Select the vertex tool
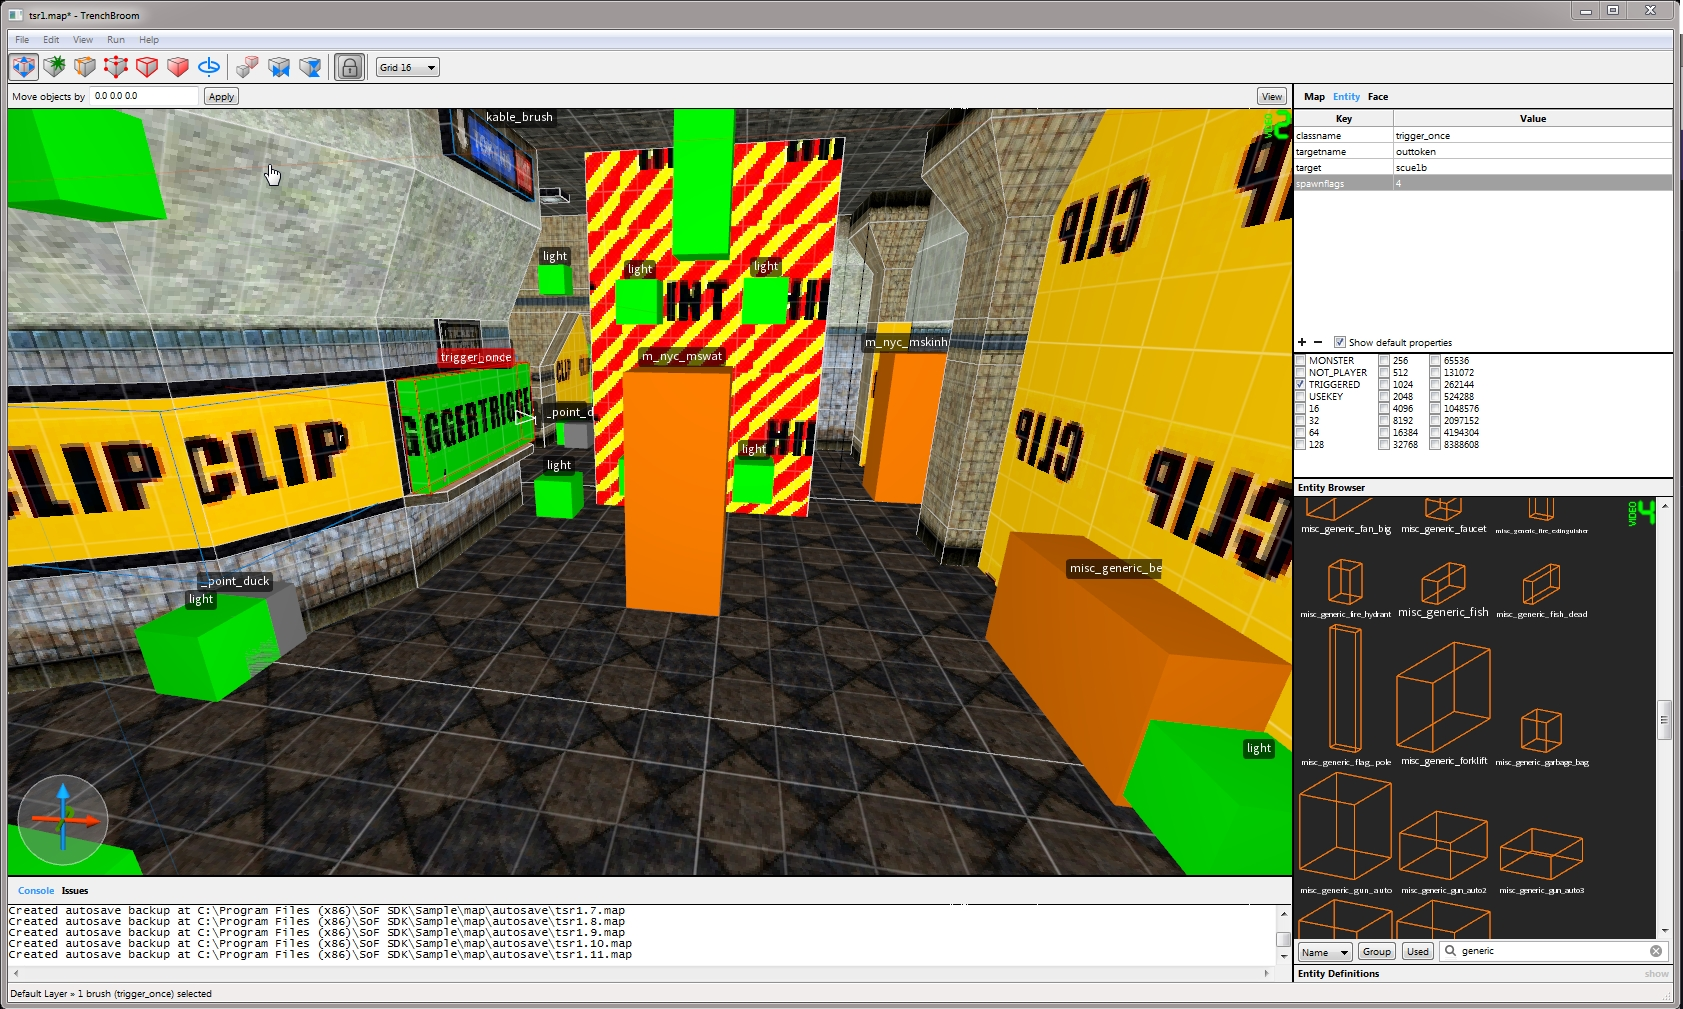Viewport: 1683px width, 1009px height. click(x=116, y=67)
